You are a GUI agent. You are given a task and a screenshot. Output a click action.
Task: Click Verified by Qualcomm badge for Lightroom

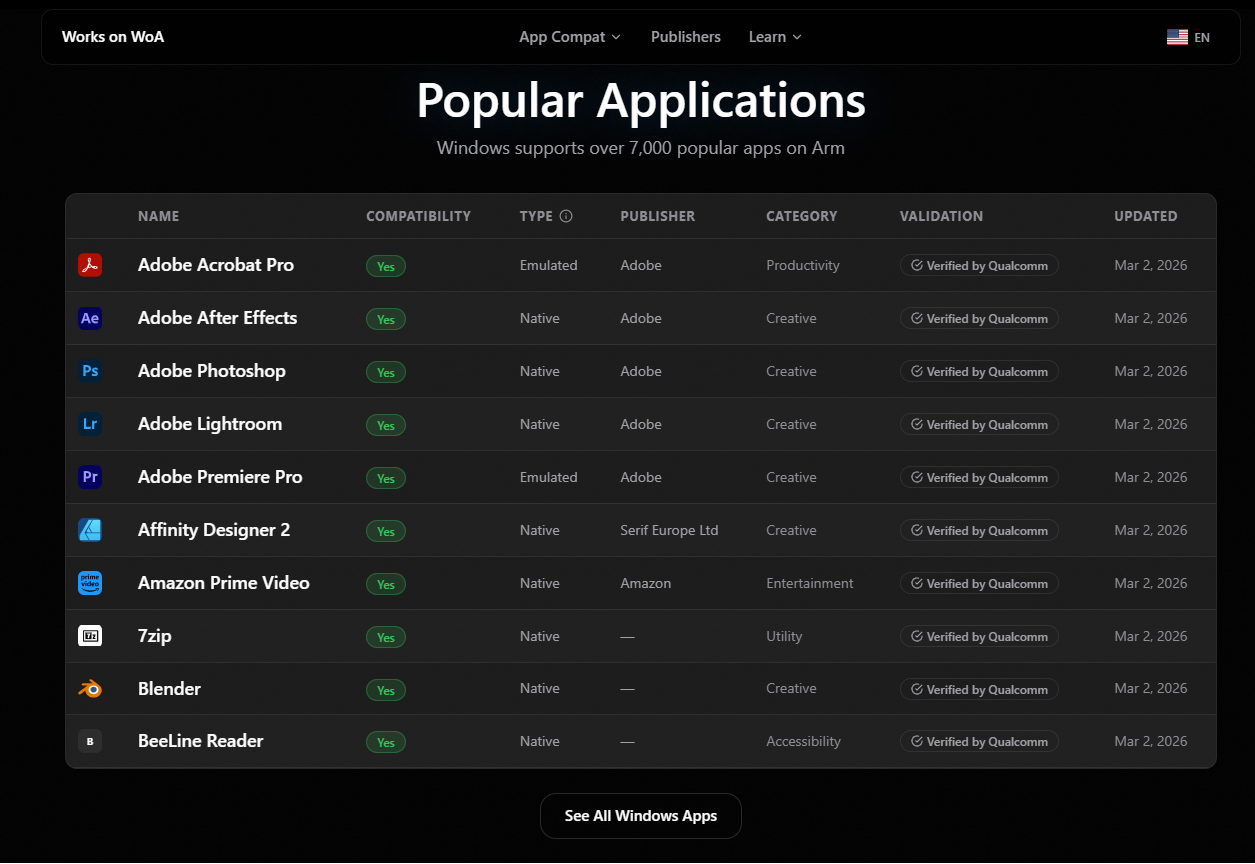coord(979,424)
